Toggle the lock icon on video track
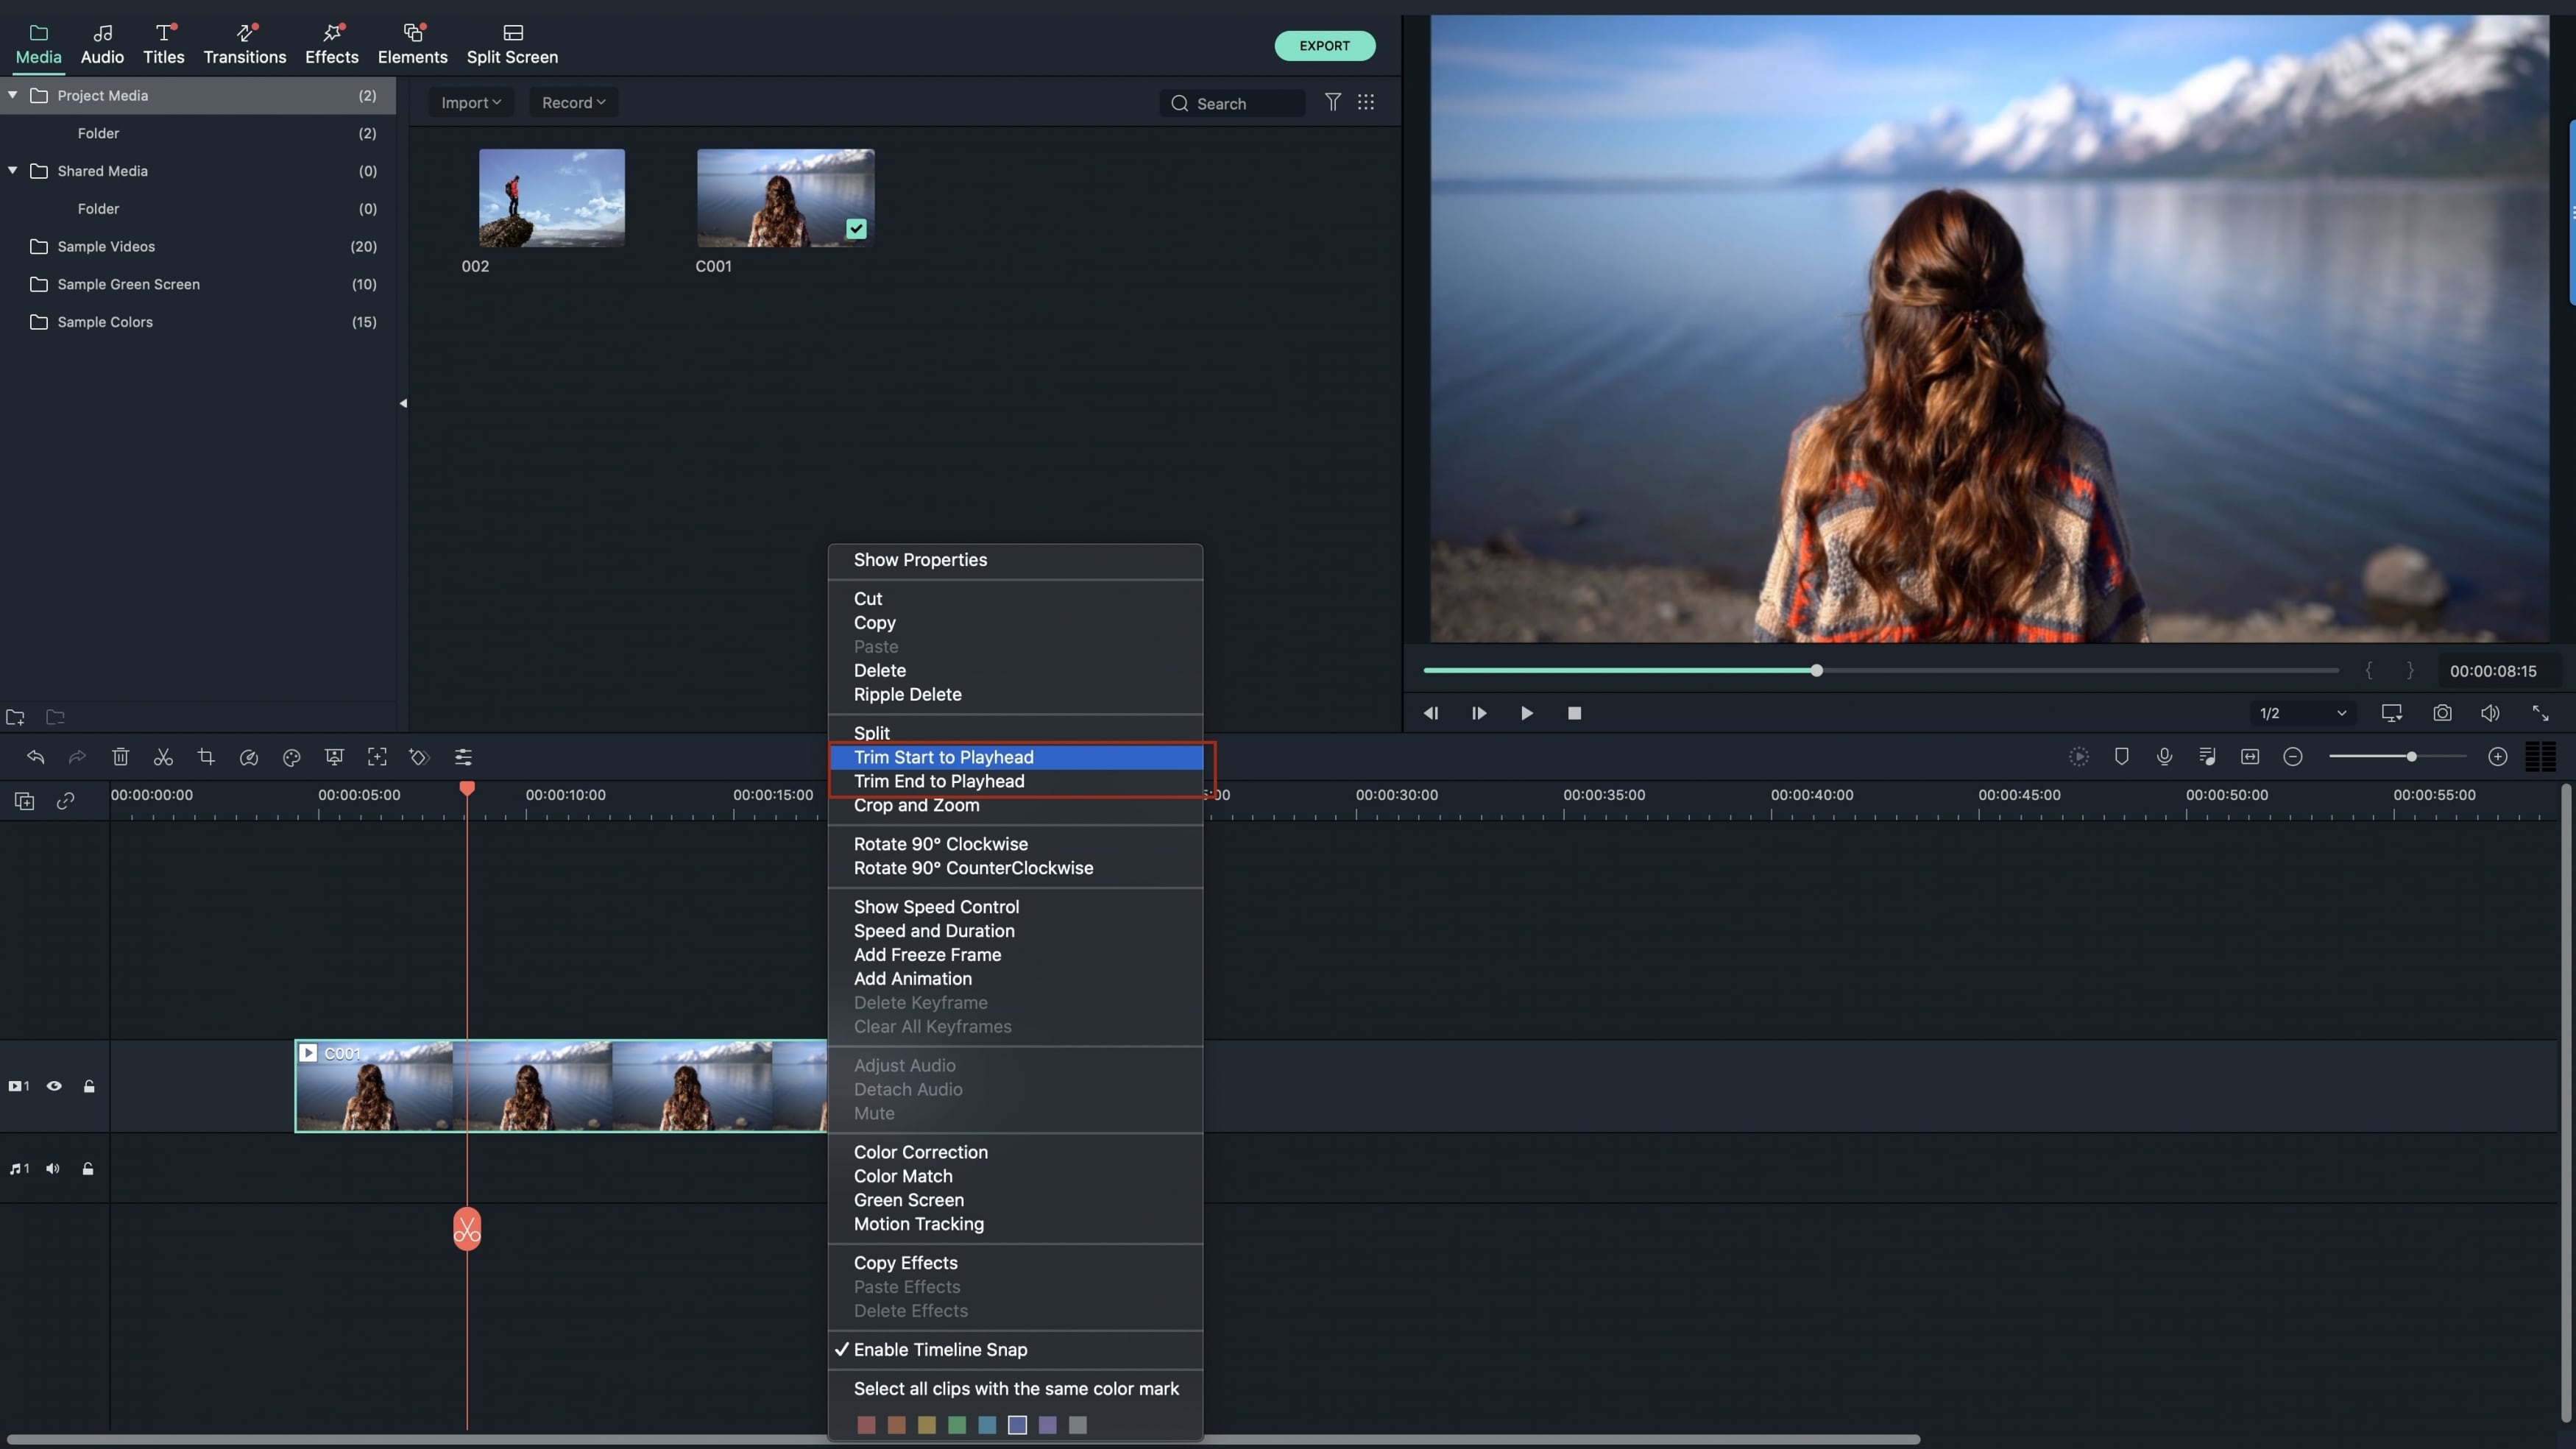 [87, 1085]
